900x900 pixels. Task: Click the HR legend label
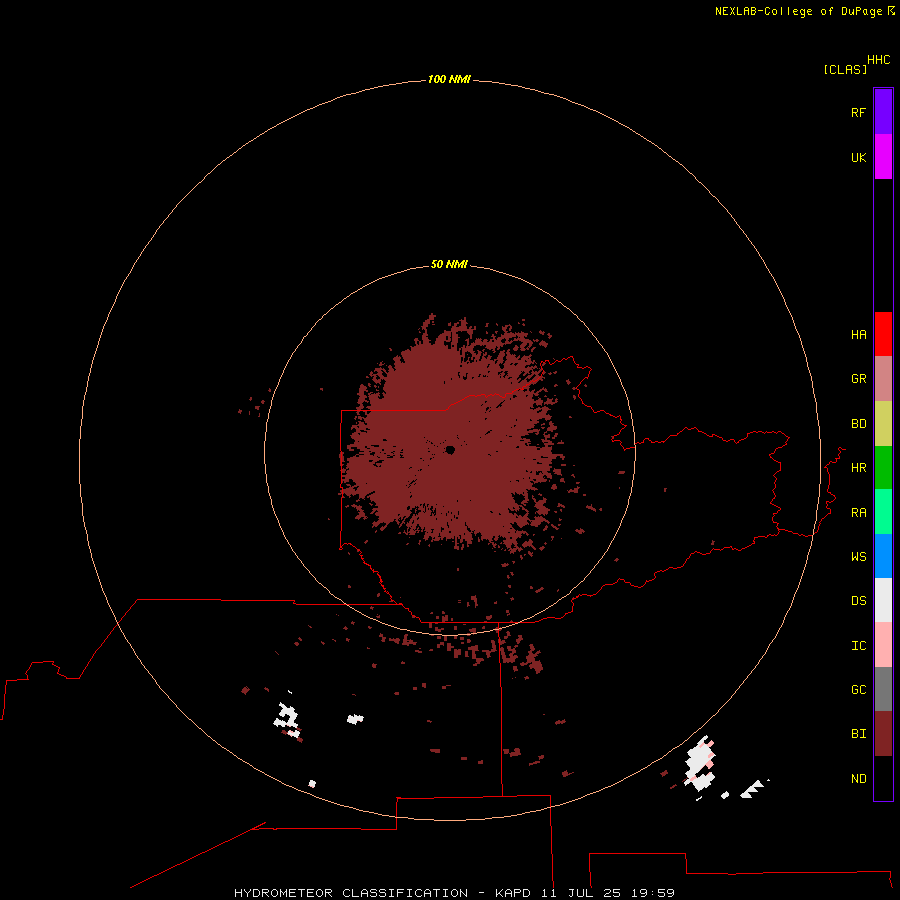click(x=858, y=468)
